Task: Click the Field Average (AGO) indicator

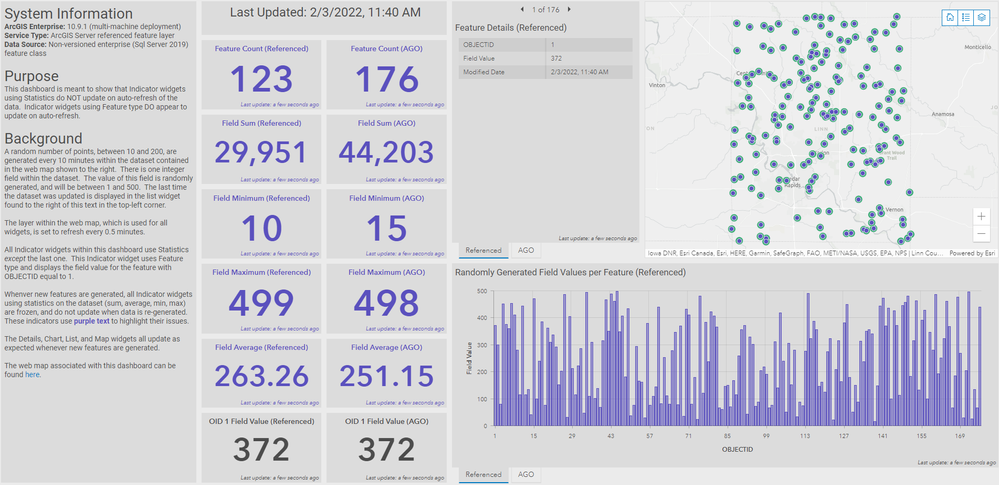Action: pyautogui.click(x=386, y=373)
